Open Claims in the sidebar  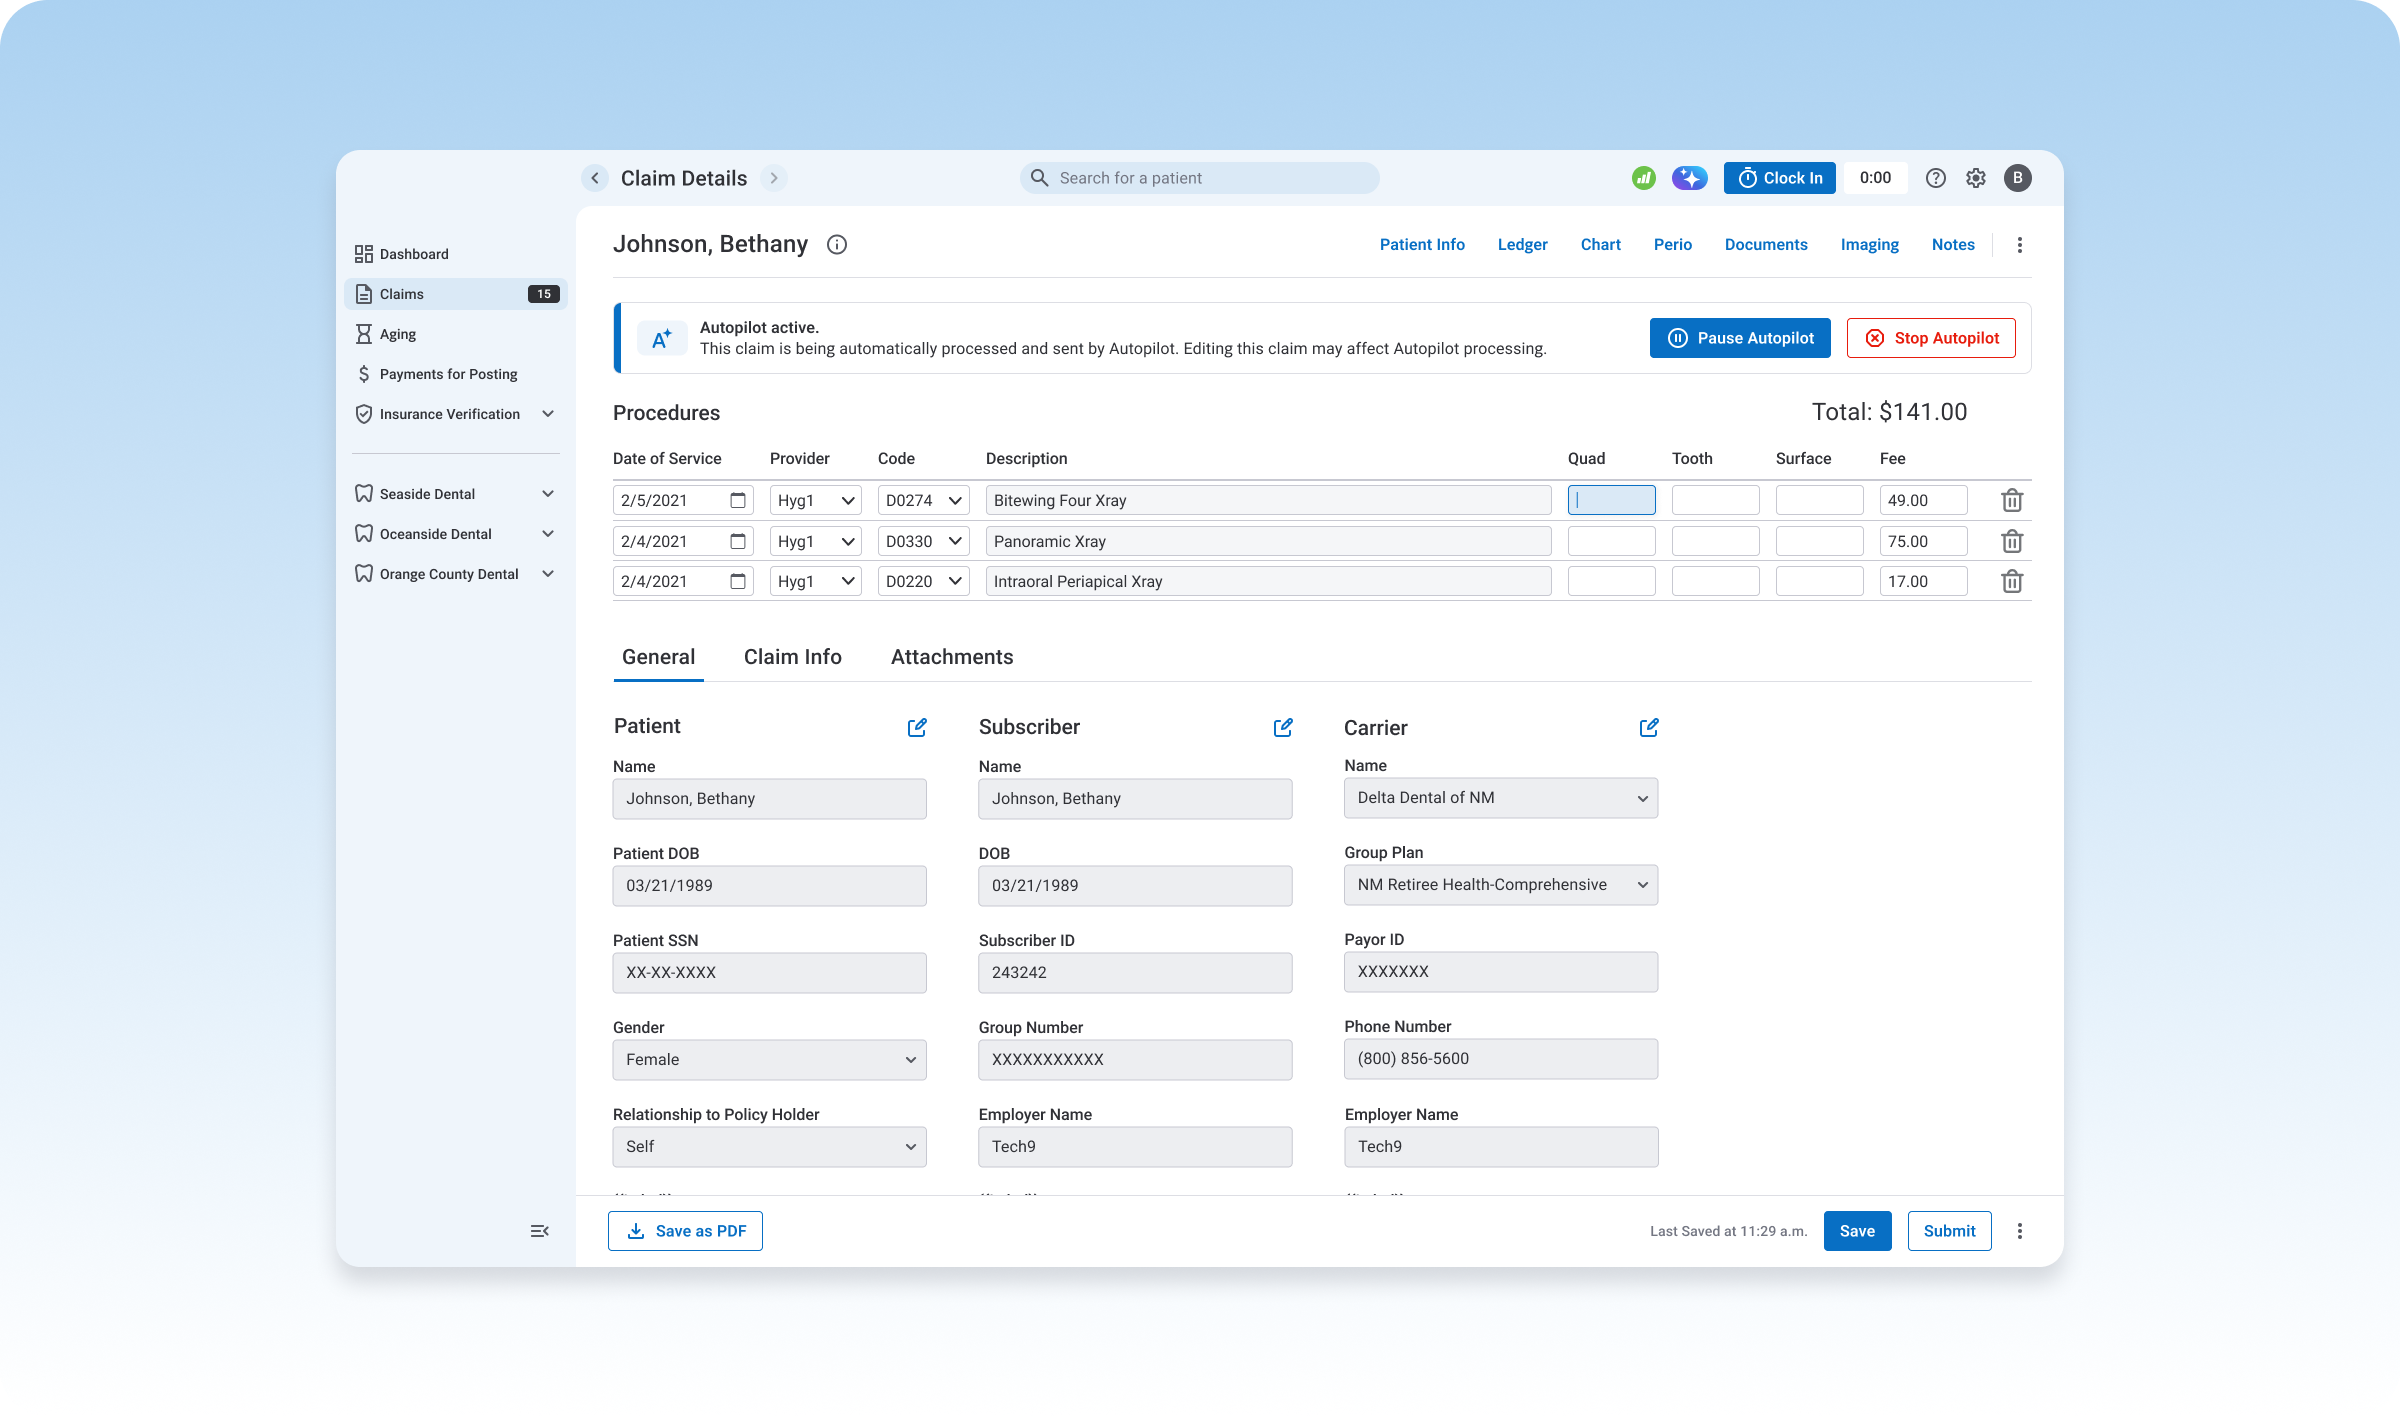456,294
